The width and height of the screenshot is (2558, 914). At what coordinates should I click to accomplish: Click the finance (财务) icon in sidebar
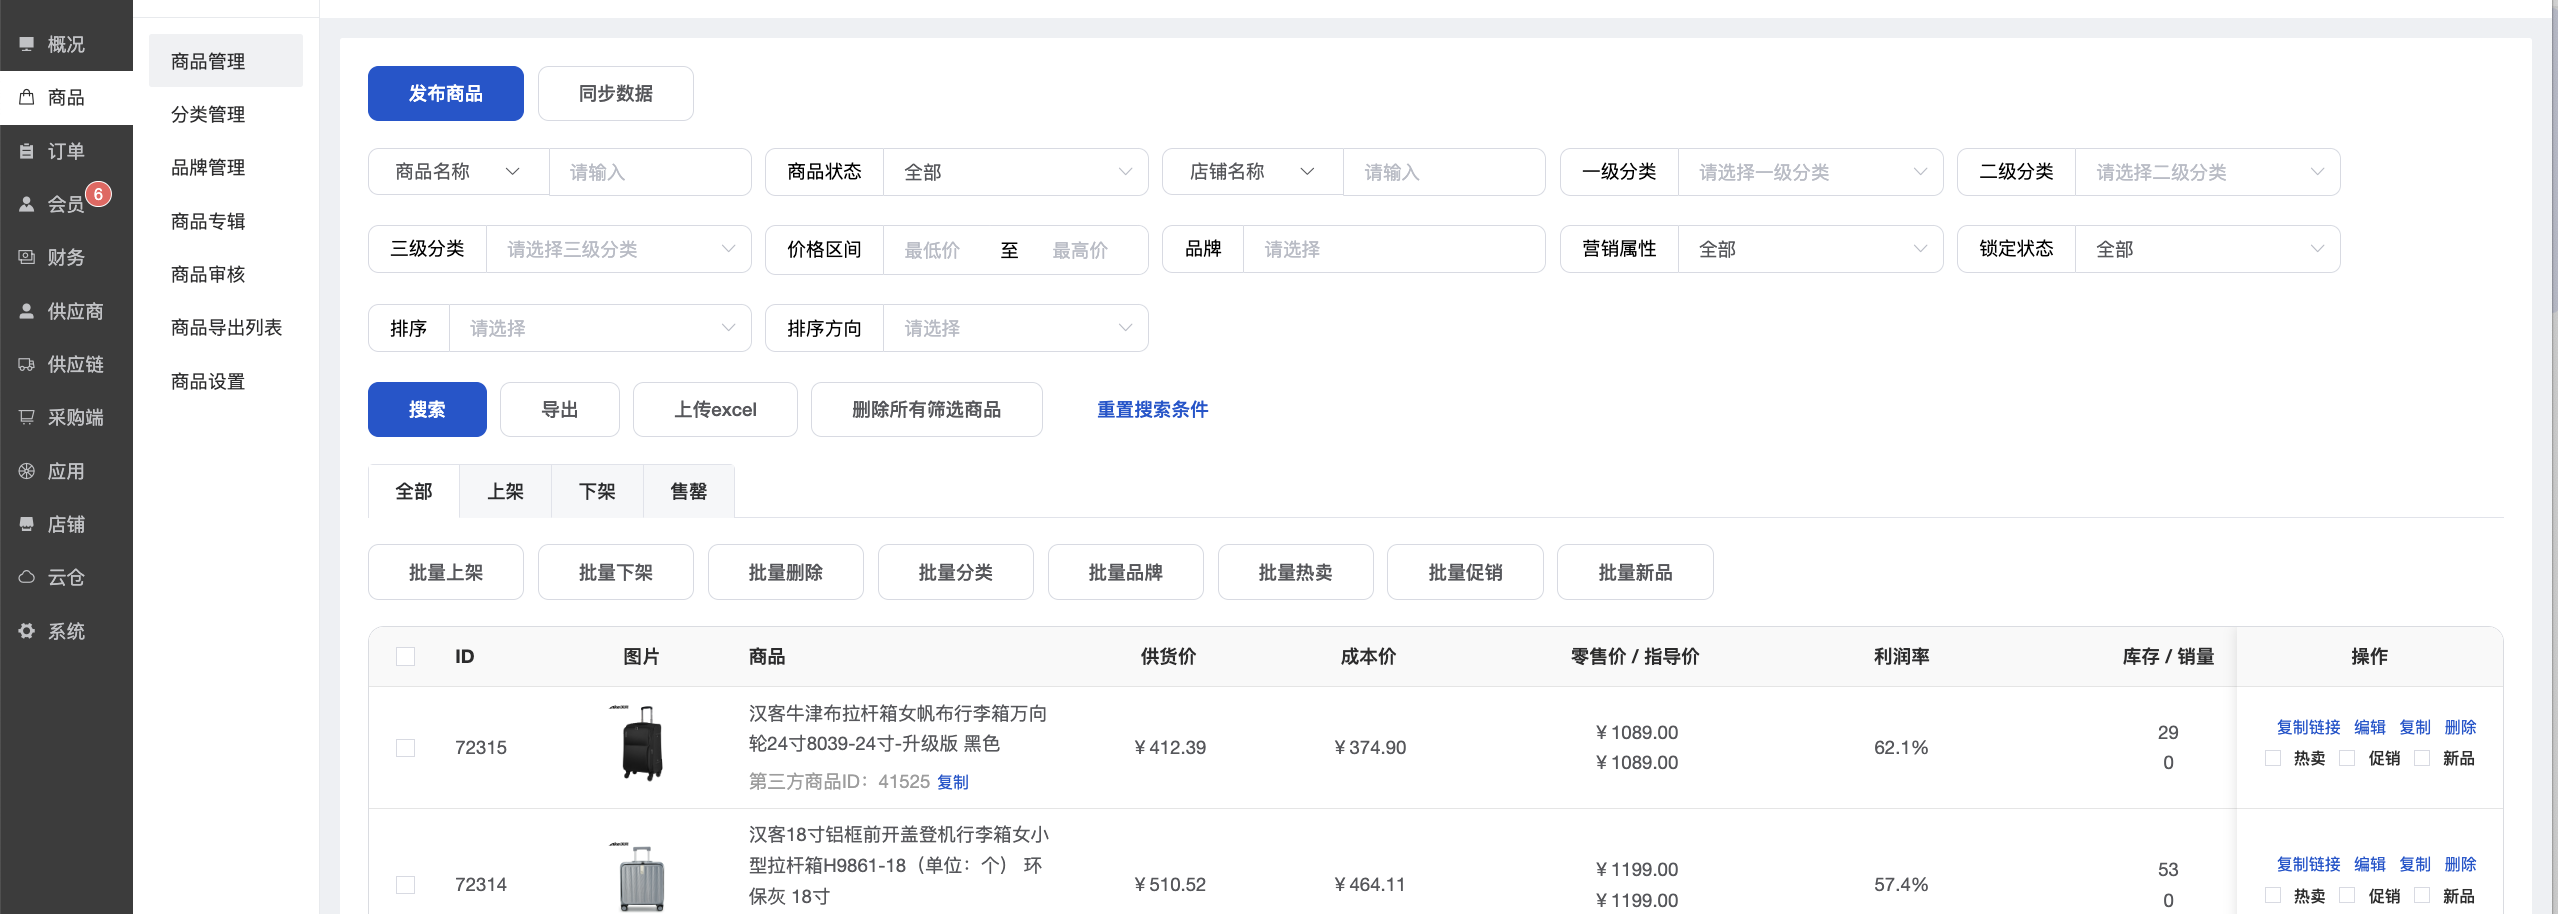point(27,257)
